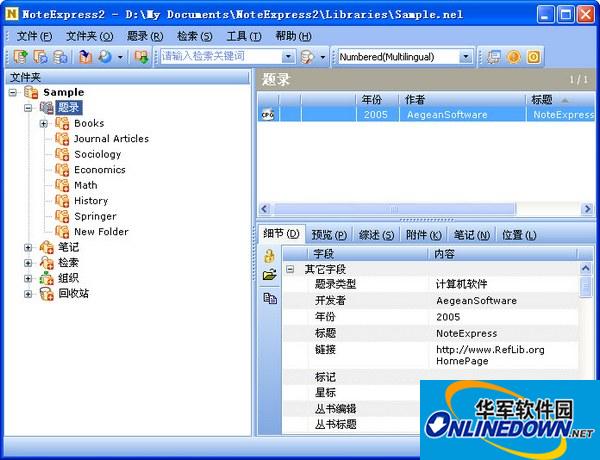Open the 文件夹 (O) menu
This screenshot has height=460, width=600.
point(90,36)
